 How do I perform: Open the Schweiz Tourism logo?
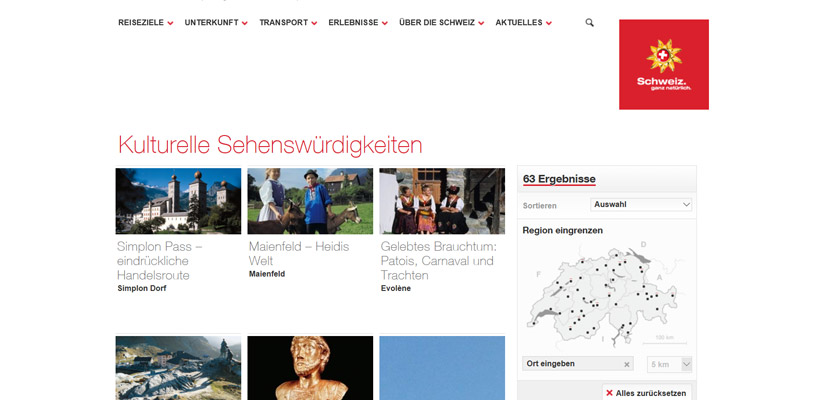[x=664, y=65]
